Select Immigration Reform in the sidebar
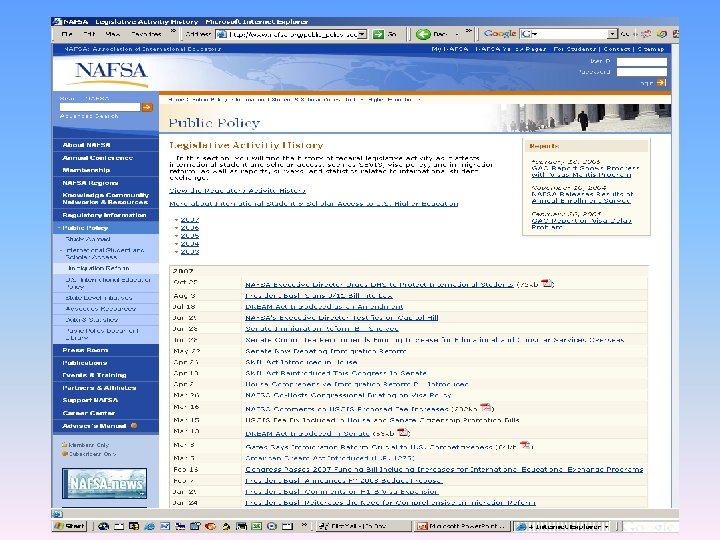Screen dimensions: 720x540 coord(99,268)
